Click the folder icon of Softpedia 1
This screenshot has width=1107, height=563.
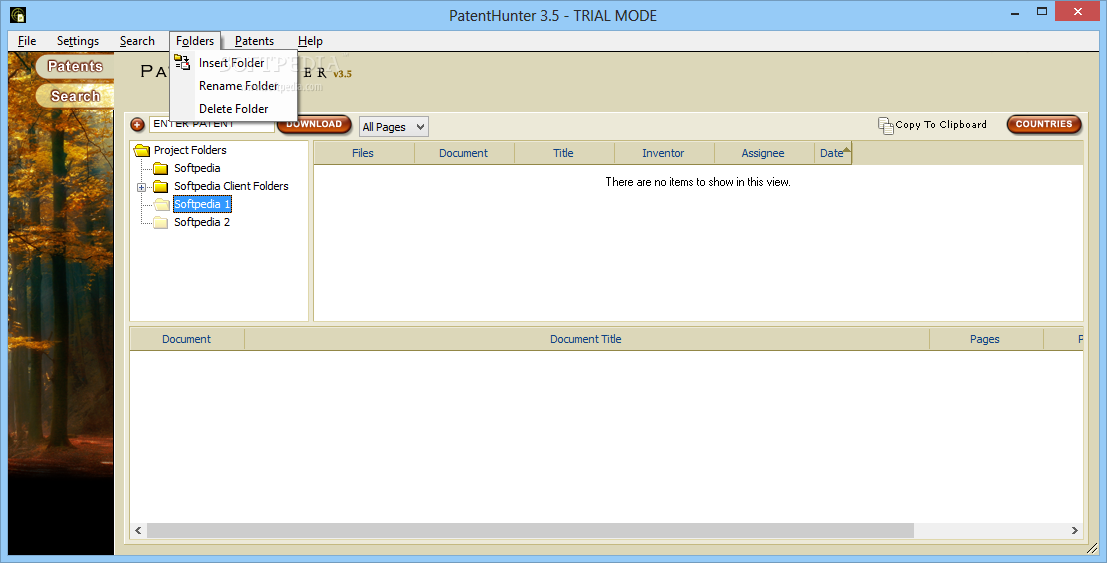162,204
